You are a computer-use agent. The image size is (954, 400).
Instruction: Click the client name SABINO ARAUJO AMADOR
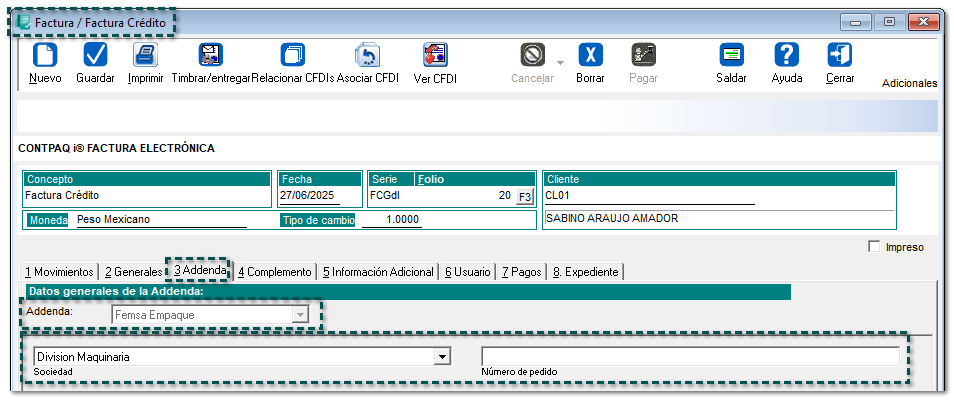click(x=612, y=219)
